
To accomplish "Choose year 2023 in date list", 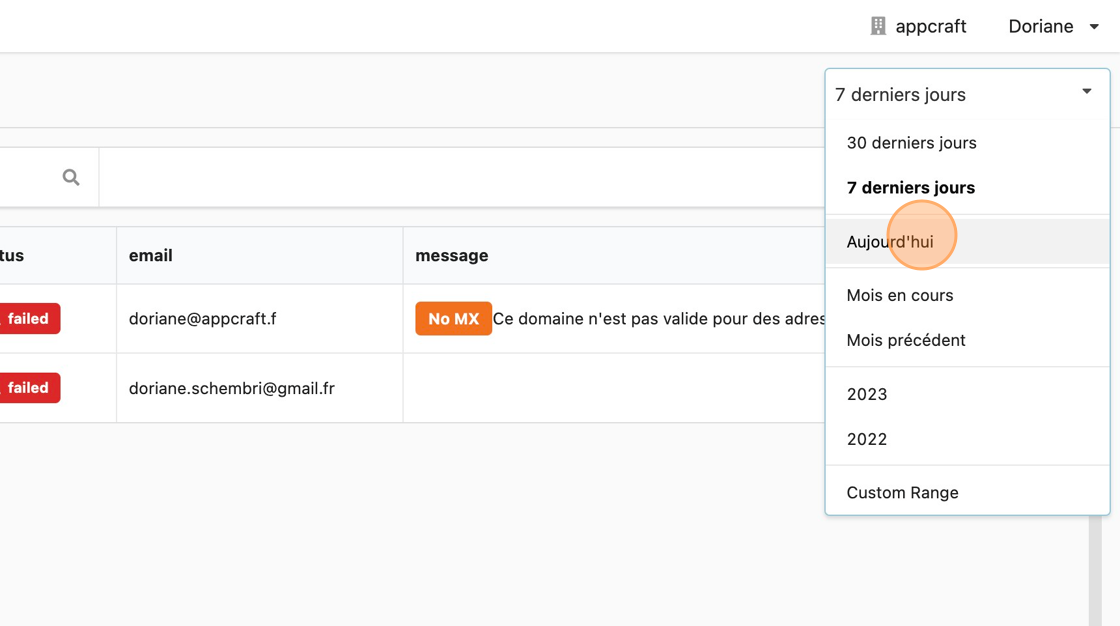I will pos(867,394).
